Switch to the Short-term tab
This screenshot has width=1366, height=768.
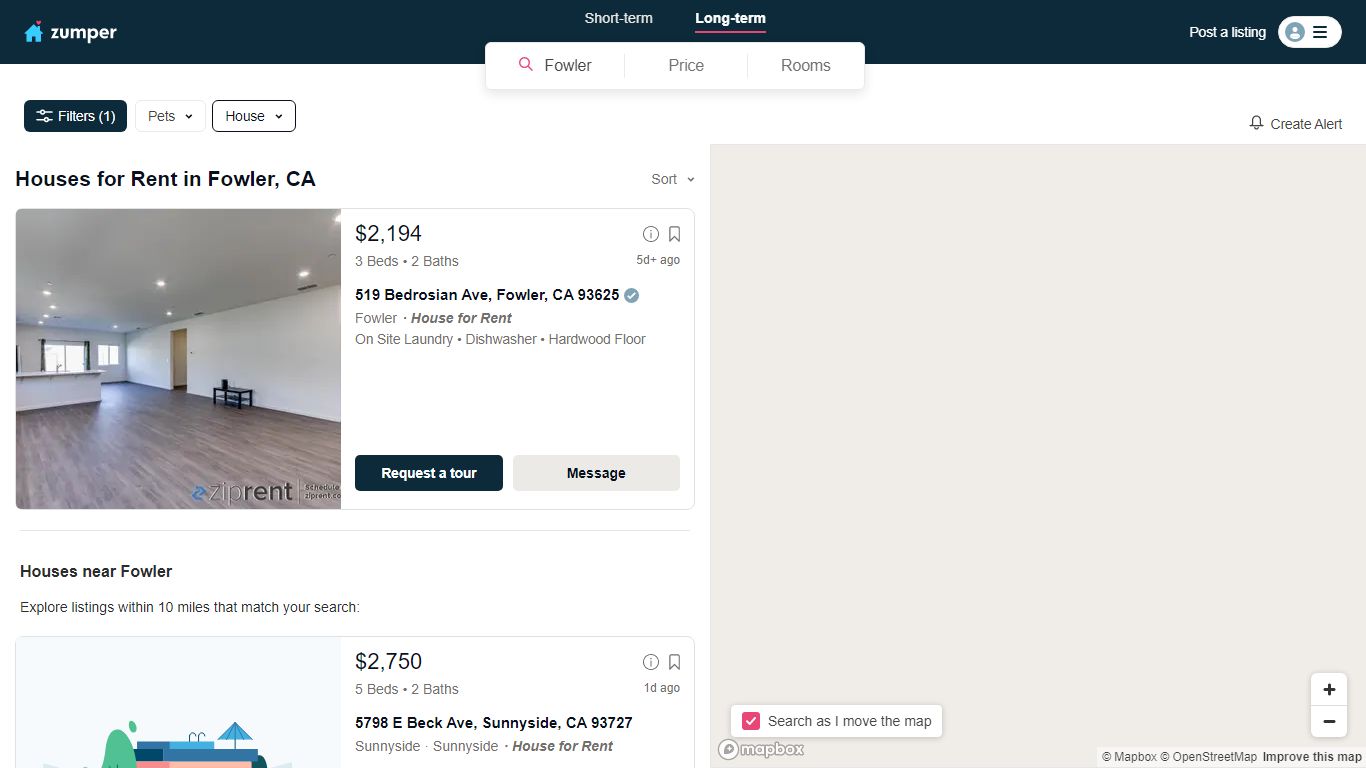[x=618, y=18]
